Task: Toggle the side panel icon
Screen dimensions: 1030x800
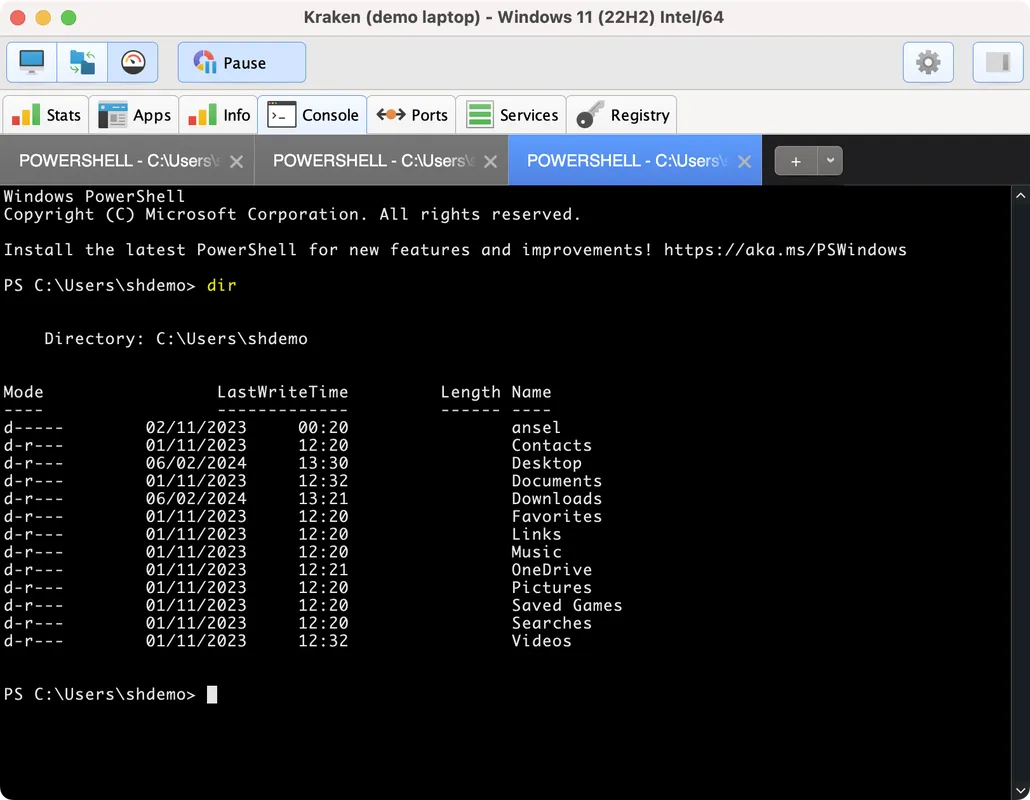Action: [997, 62]
